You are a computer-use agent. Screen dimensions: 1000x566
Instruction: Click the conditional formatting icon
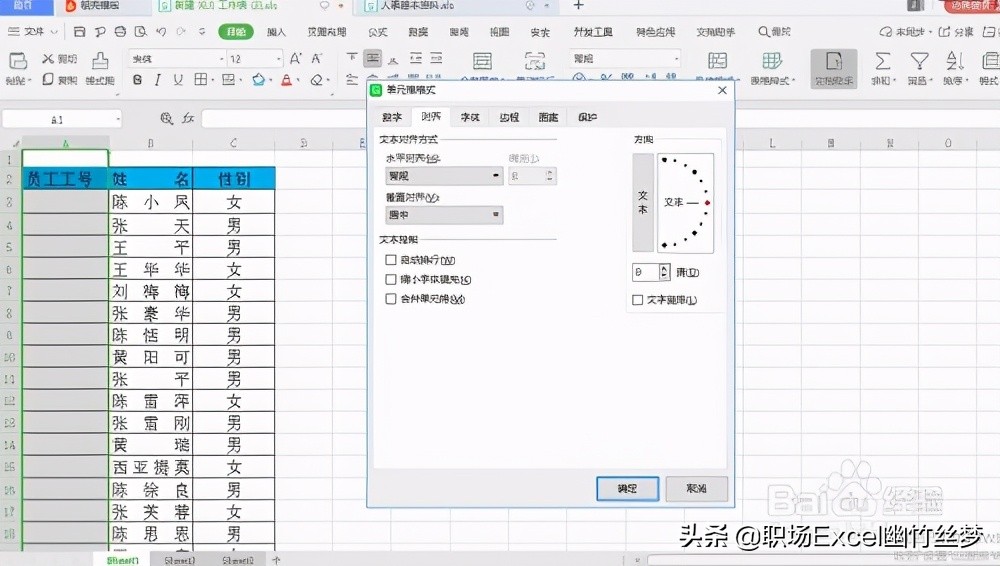pyautogui.click(x=717, y=61)
